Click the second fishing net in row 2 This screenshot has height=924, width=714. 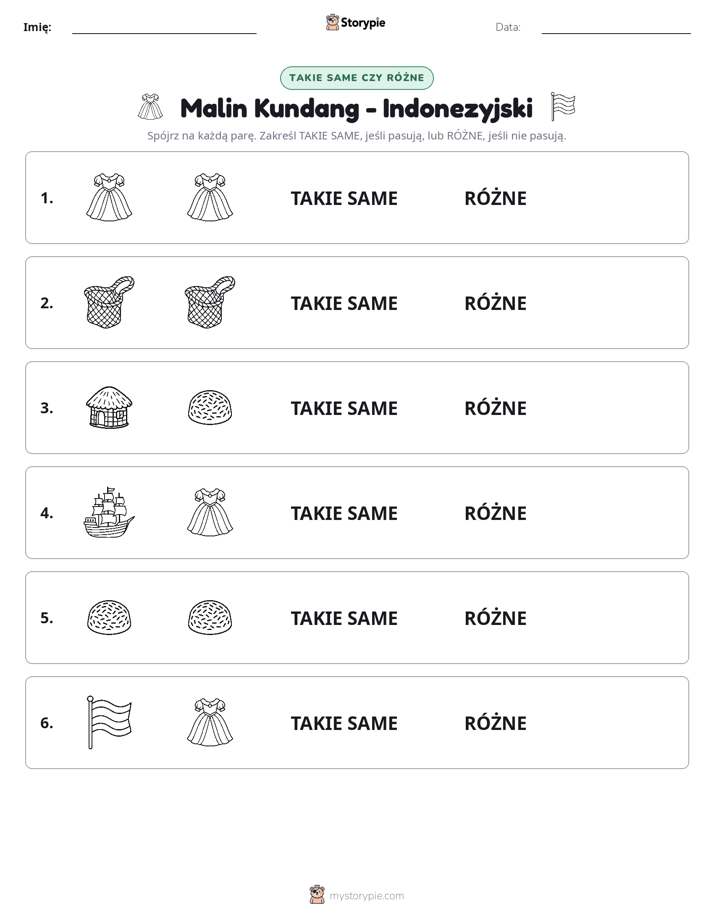(x=210, y=302)
